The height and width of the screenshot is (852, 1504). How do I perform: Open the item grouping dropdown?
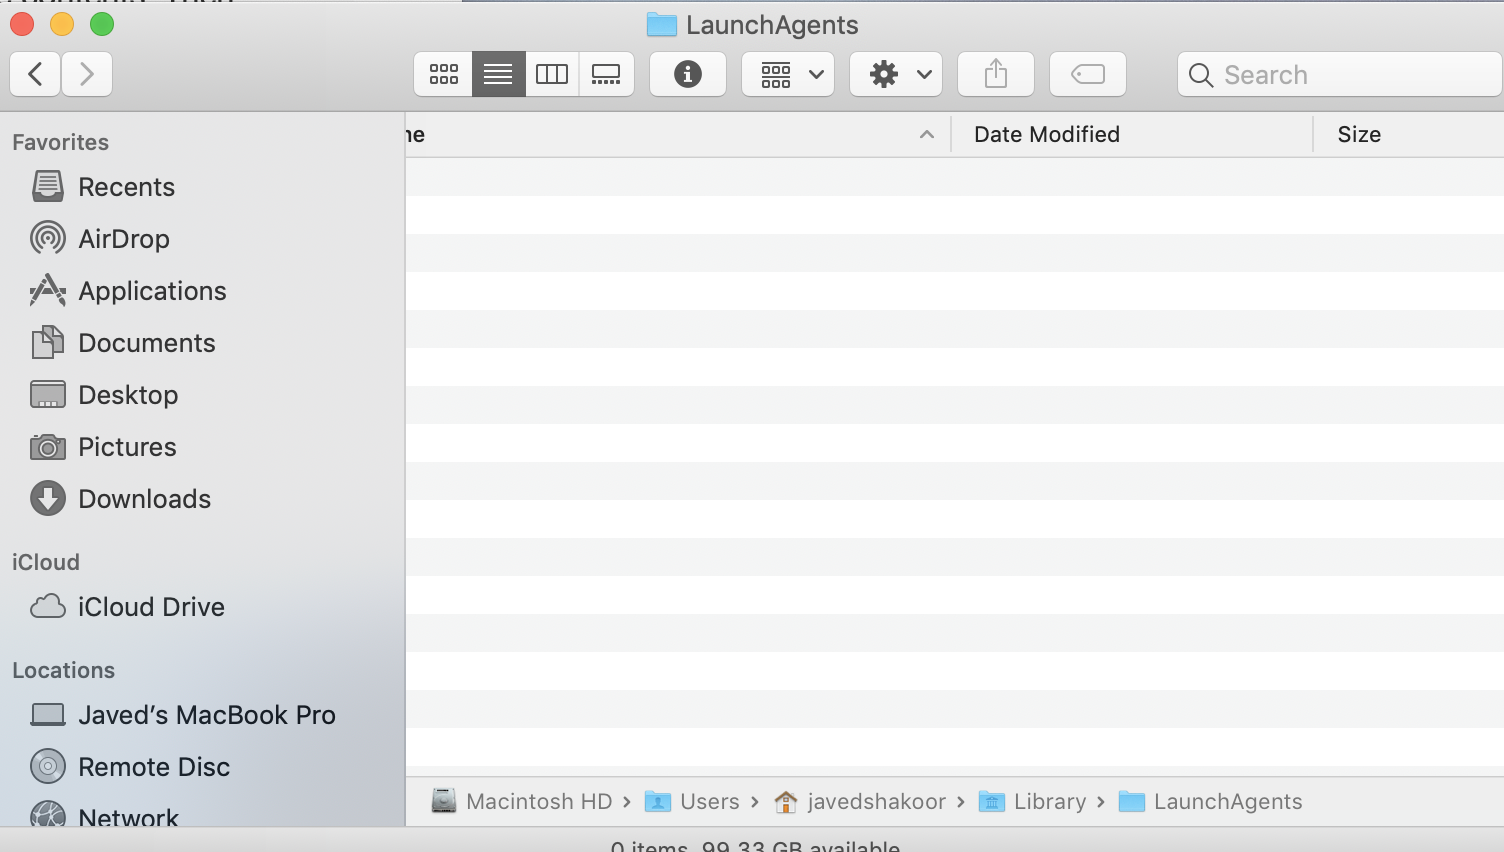[788, 74]
